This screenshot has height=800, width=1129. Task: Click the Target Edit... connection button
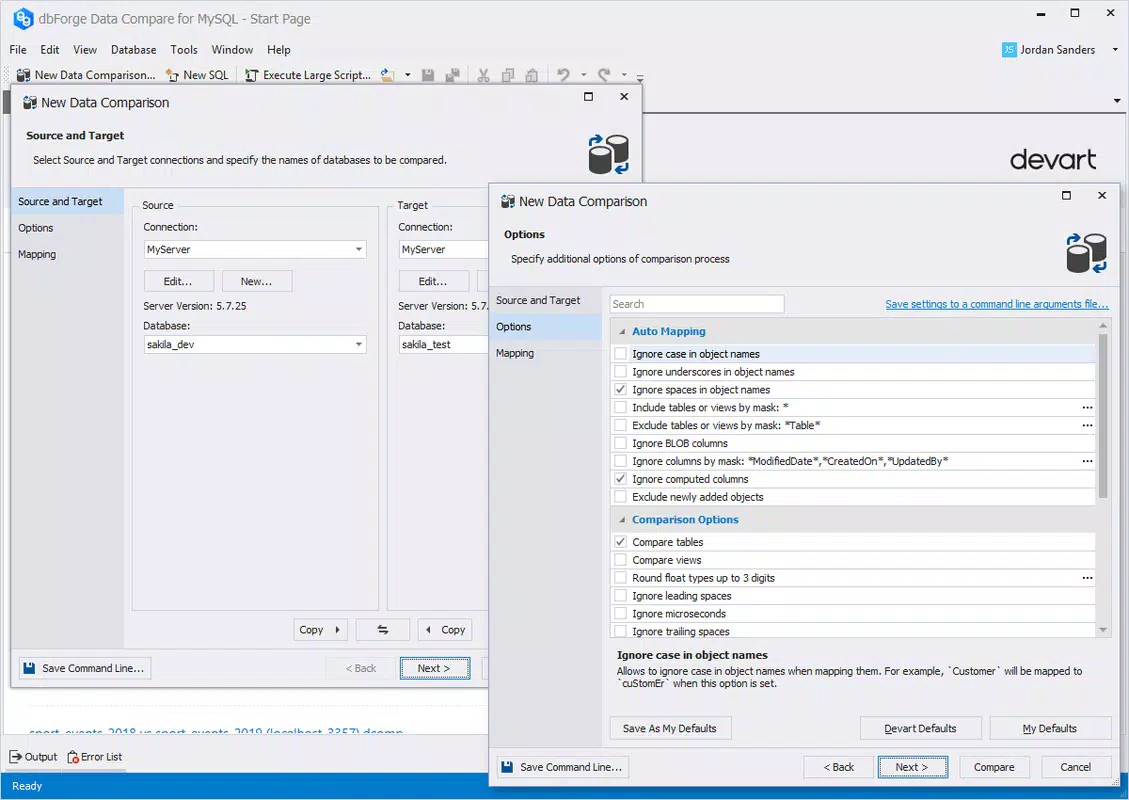point(433,281)
